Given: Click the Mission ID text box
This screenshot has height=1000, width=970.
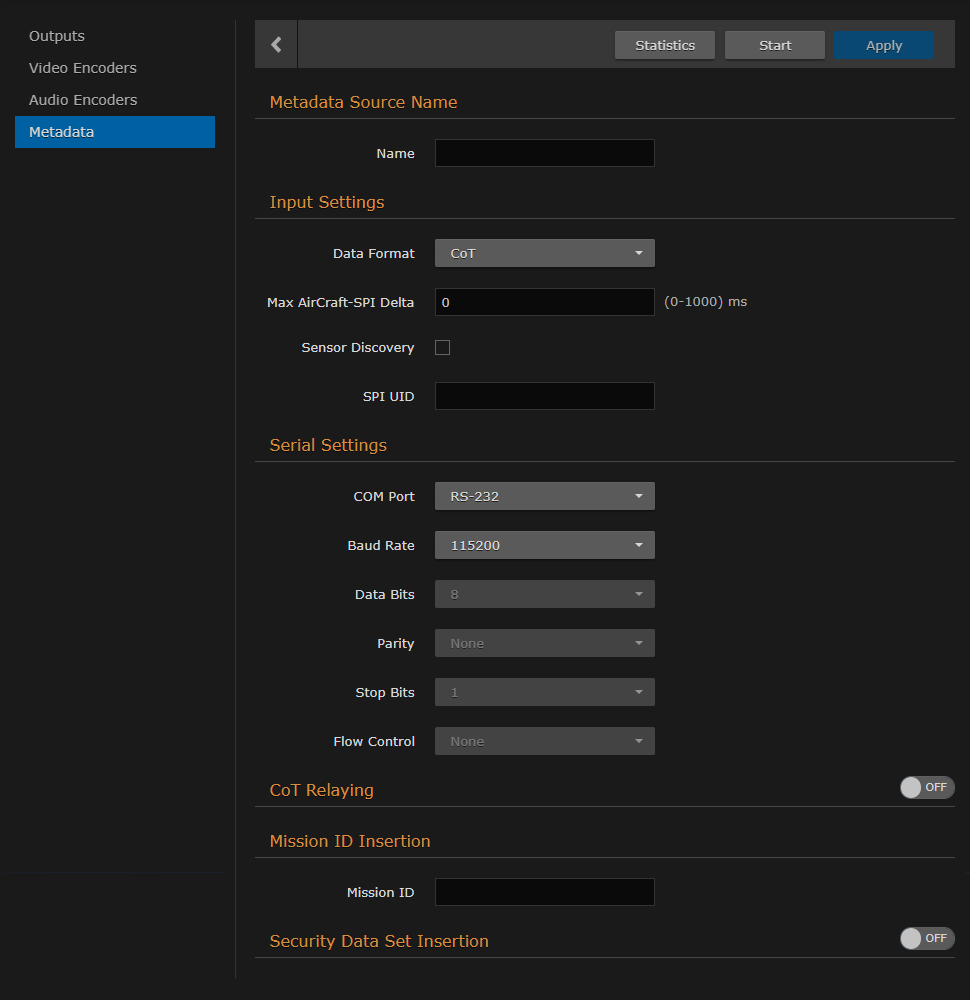Looking at the screenshot, I should [544, 891].
